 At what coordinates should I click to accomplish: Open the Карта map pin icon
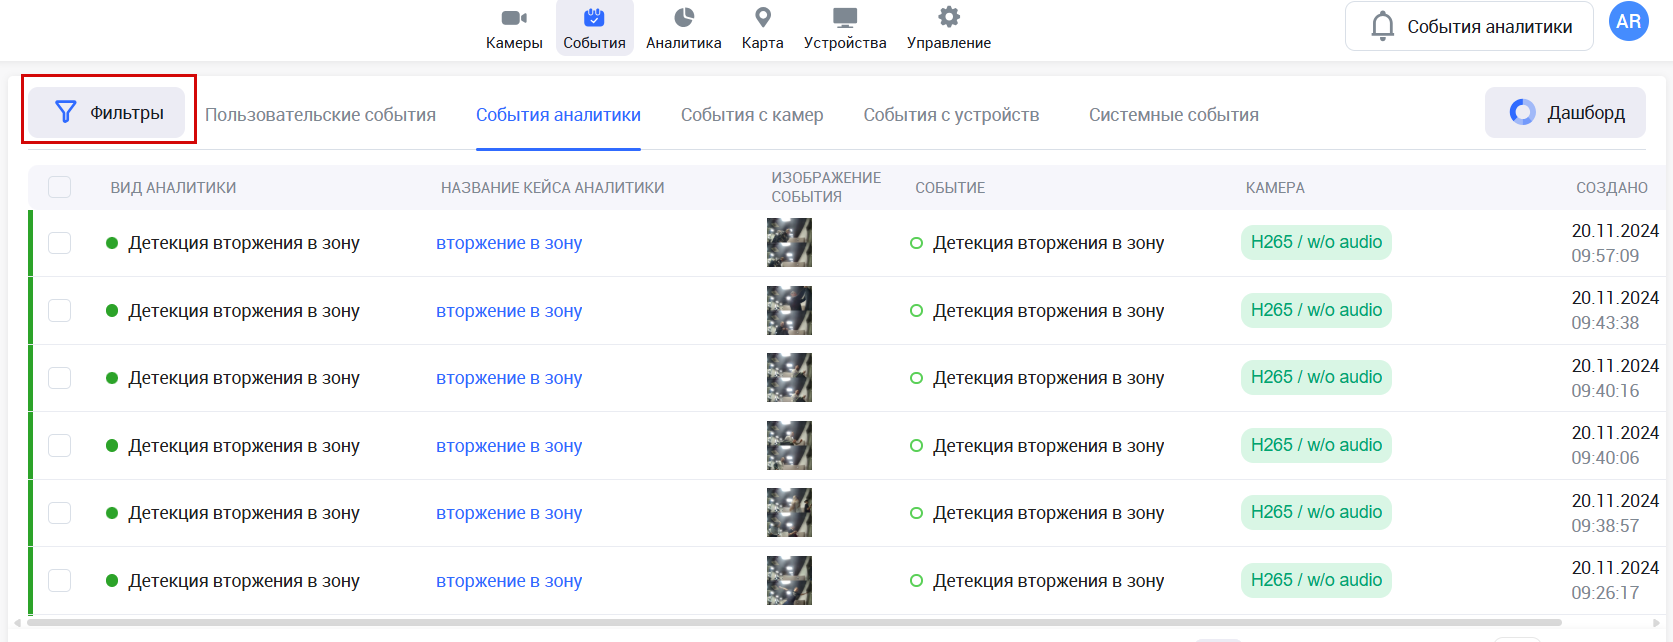(762, 18)
